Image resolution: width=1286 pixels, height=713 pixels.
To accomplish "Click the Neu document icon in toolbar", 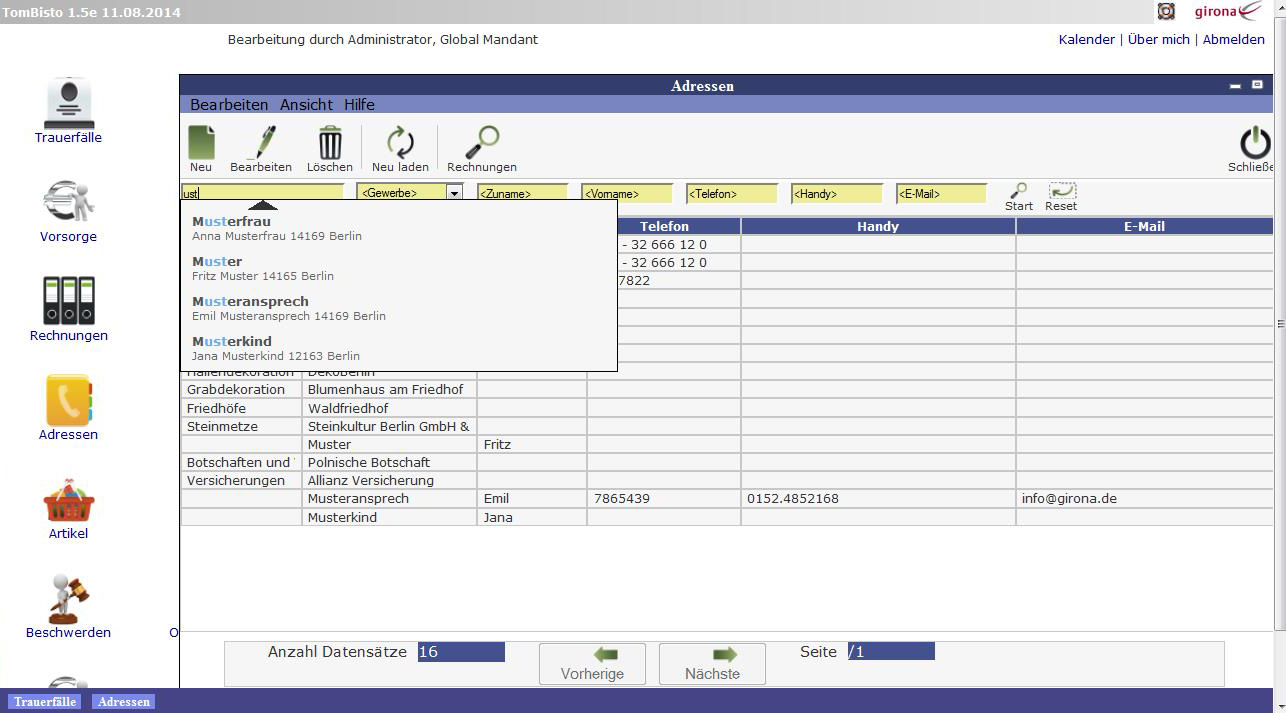I will tap(201, 143).
